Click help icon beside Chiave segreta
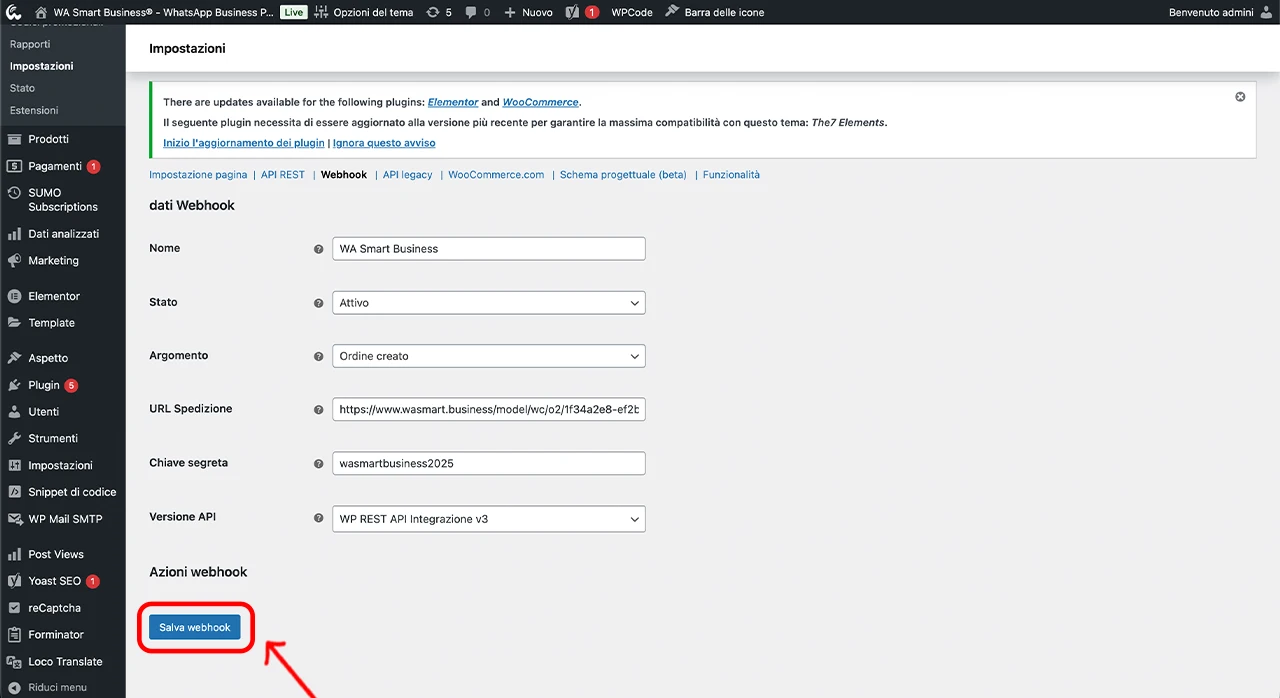 click(x=319, y=464)
